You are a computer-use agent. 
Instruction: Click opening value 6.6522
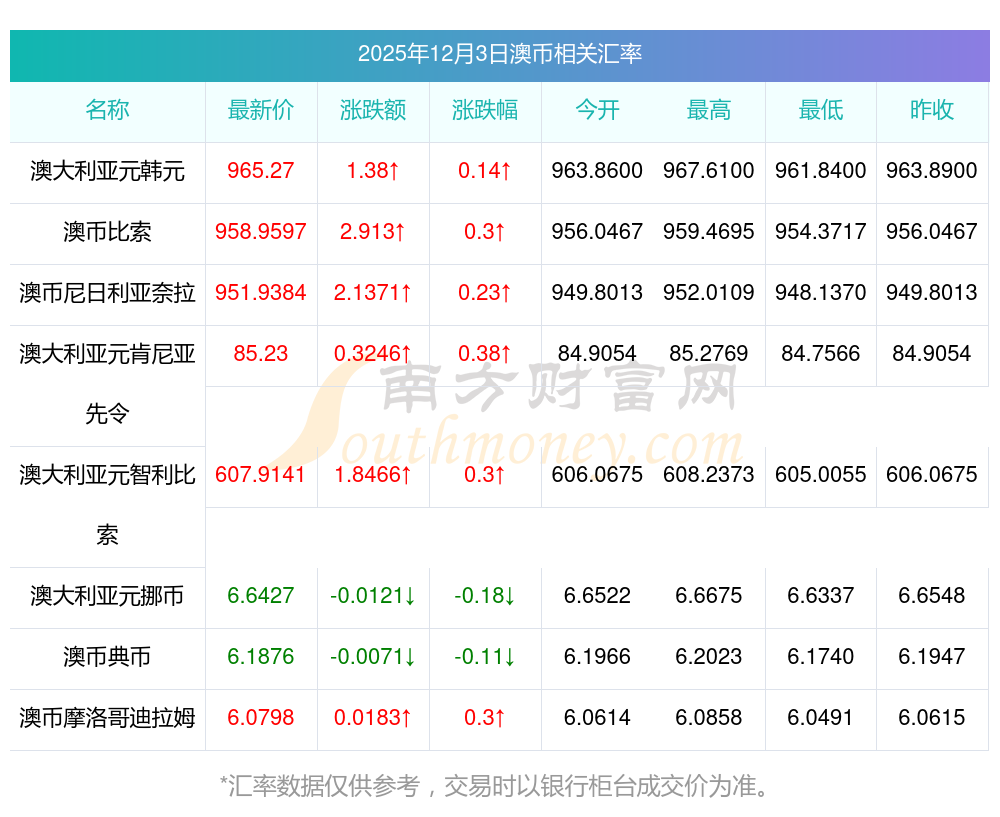(x=597, y=596)
